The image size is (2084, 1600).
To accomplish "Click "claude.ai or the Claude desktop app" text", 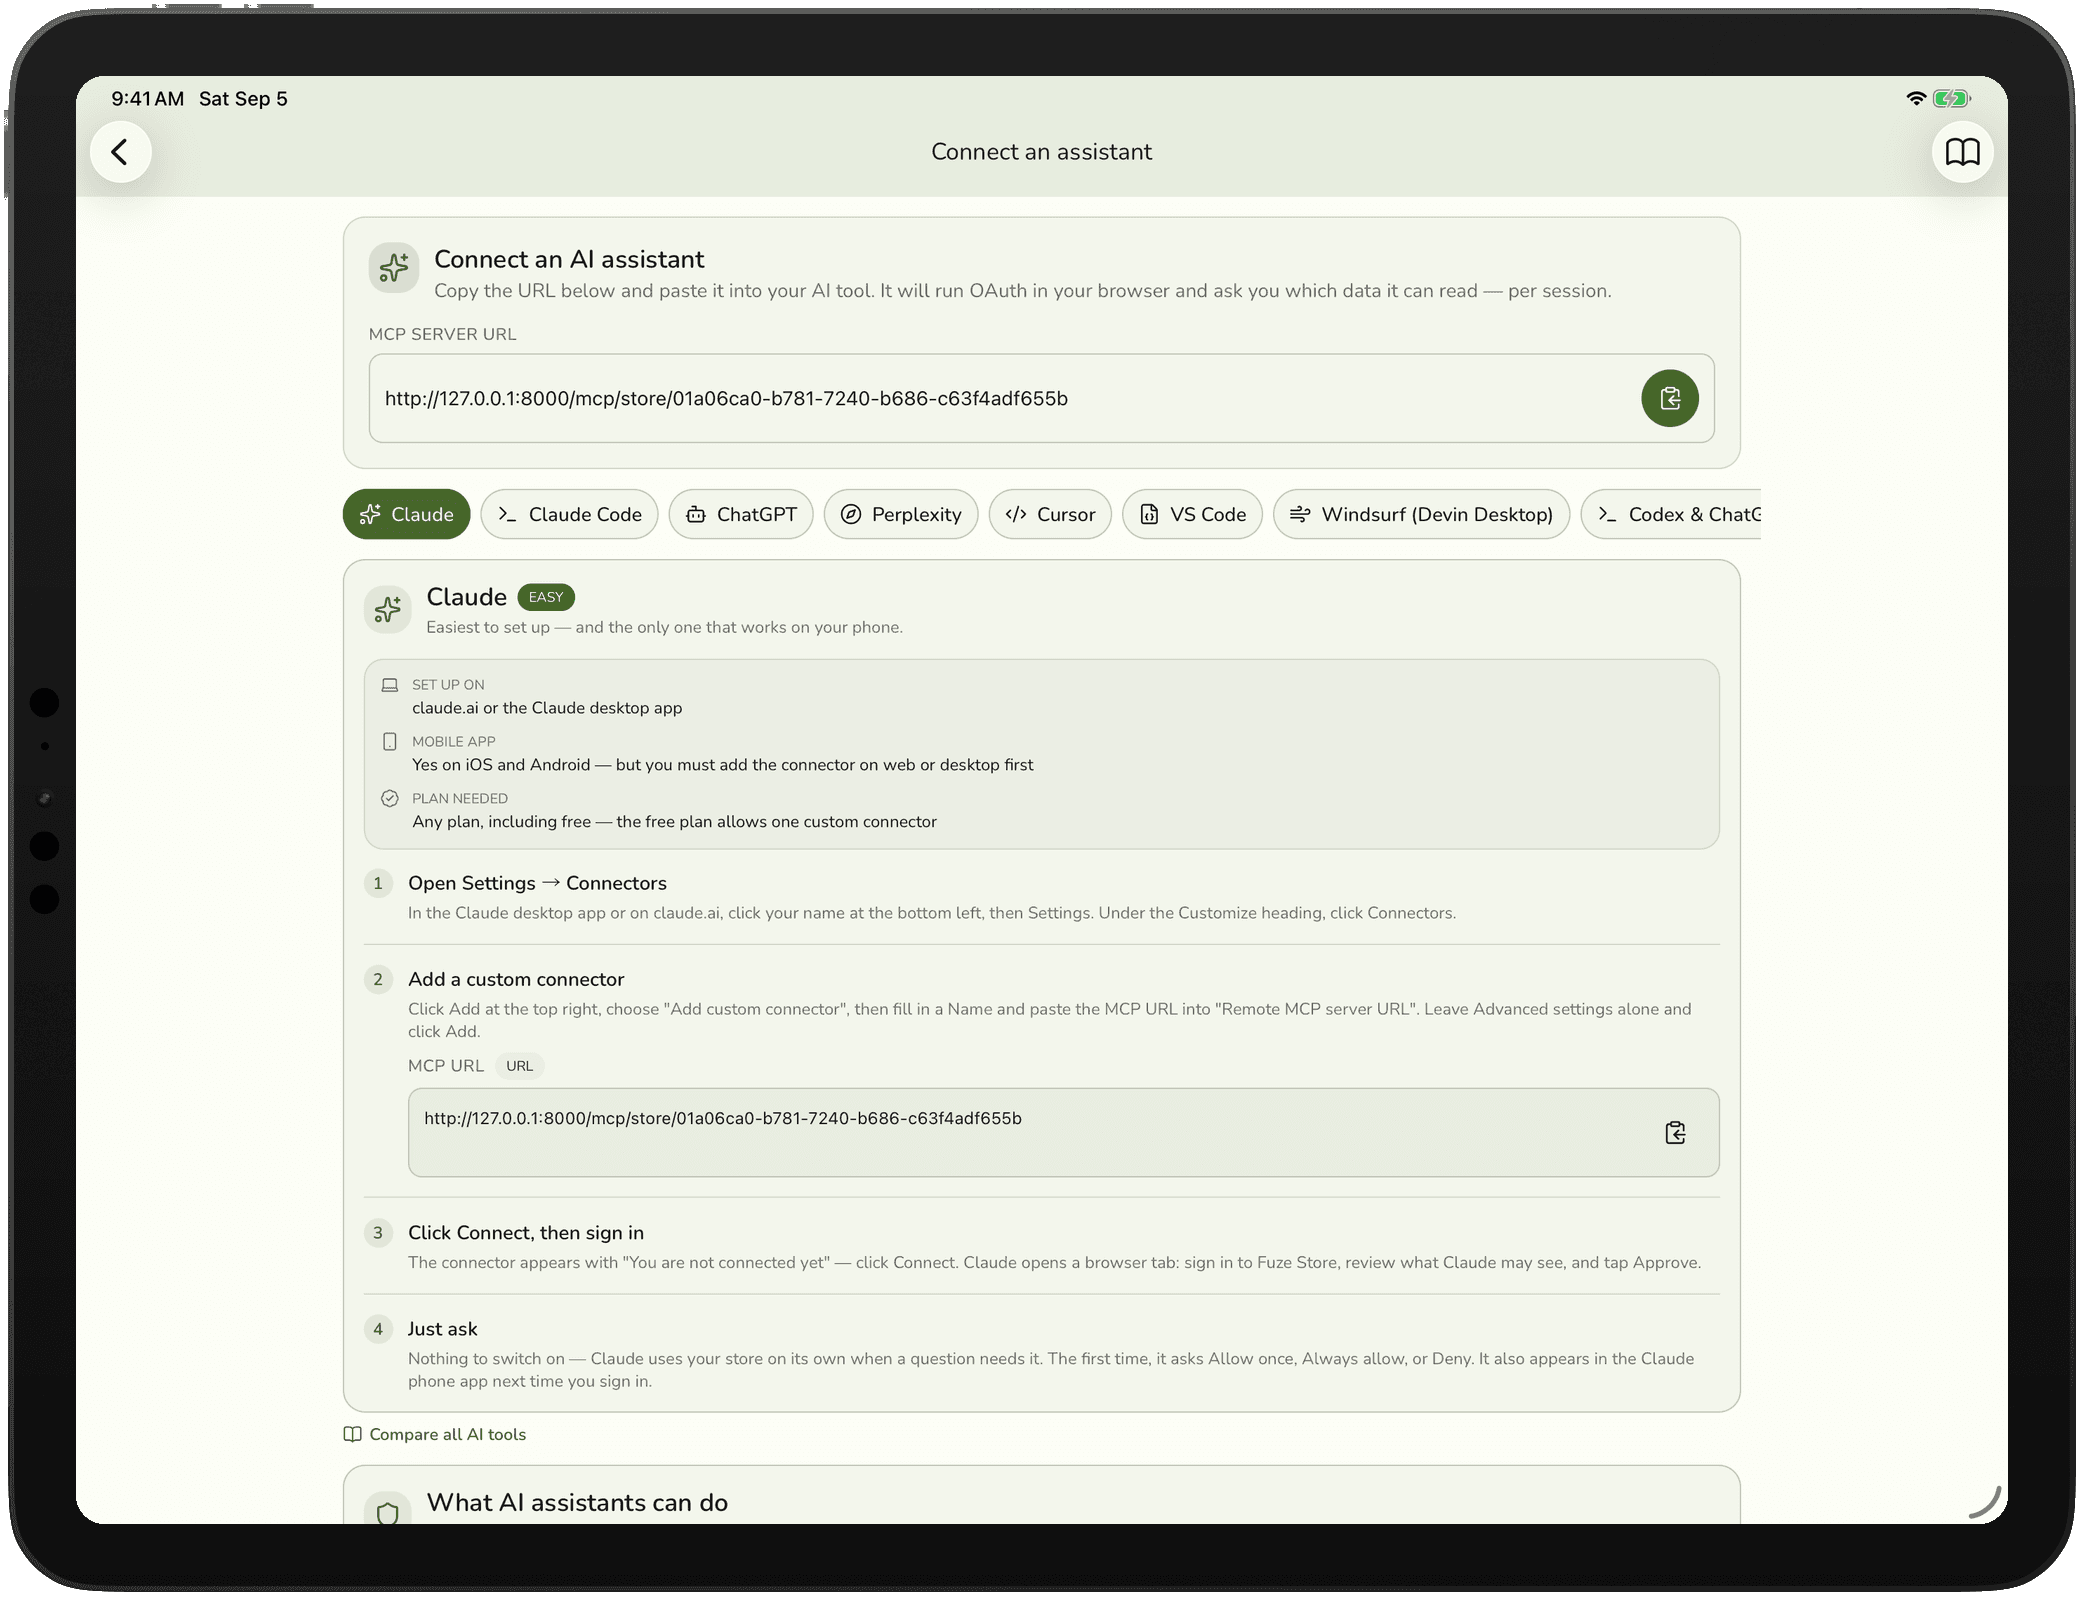I will [x=547, y=708].
